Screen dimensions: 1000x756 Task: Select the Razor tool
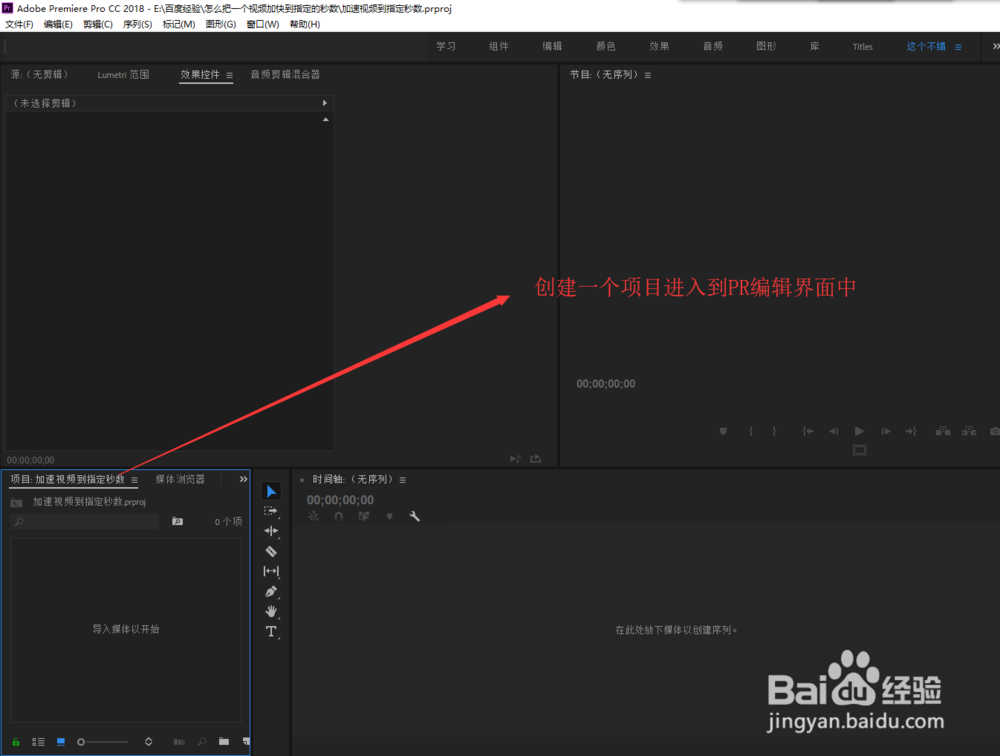(x=271, y=550)
